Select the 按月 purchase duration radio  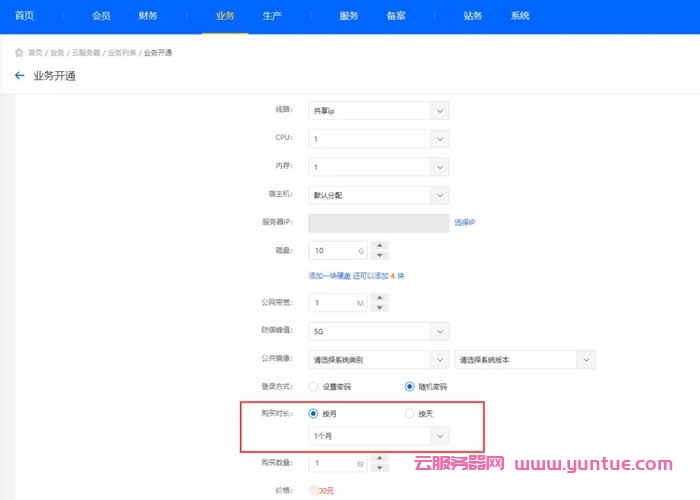coord(314,413)
